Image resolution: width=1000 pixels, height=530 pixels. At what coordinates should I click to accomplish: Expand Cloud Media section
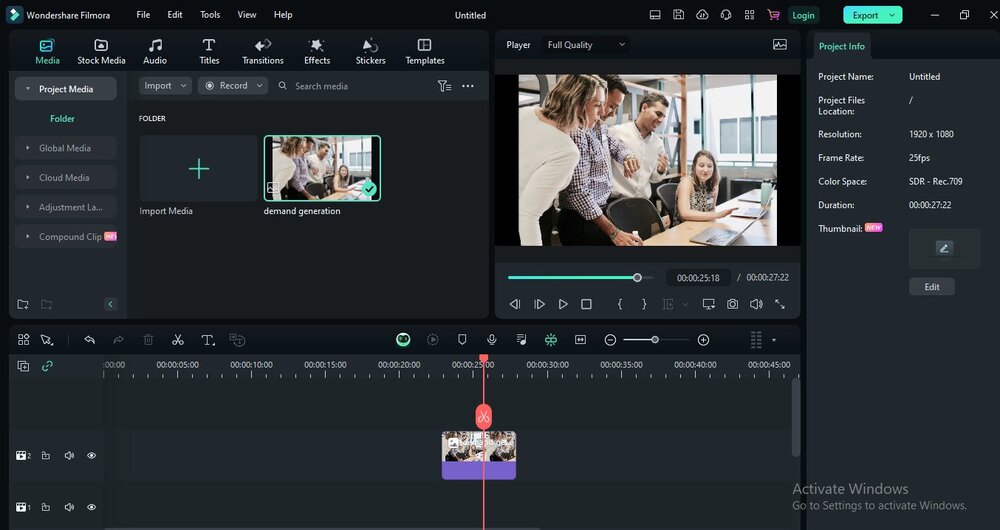(28, 177)
